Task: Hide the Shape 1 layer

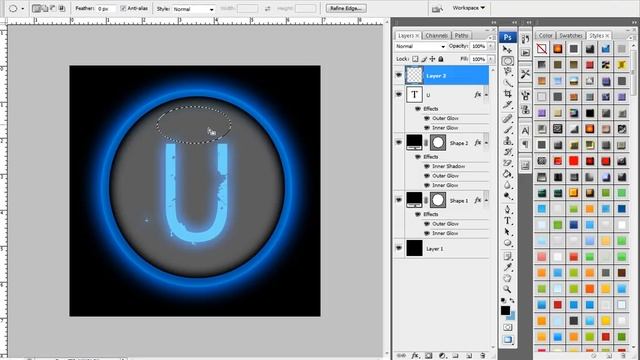Action: [x=399, y=200]
